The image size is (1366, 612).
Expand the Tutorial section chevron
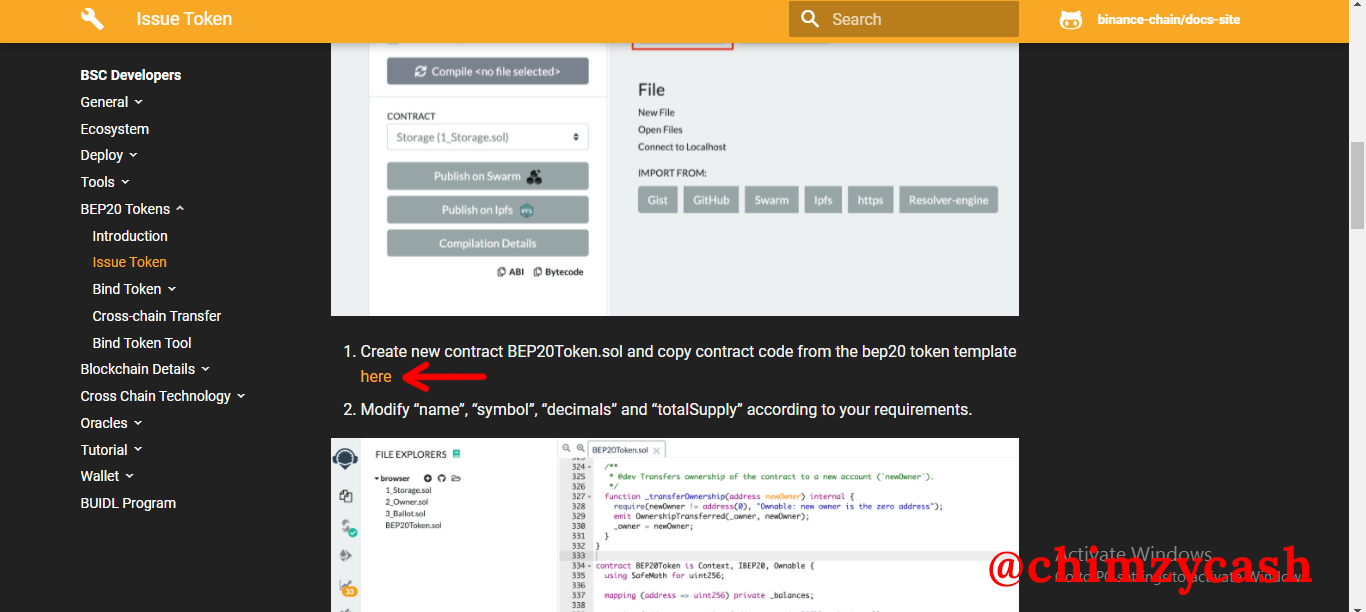[138, 450]
